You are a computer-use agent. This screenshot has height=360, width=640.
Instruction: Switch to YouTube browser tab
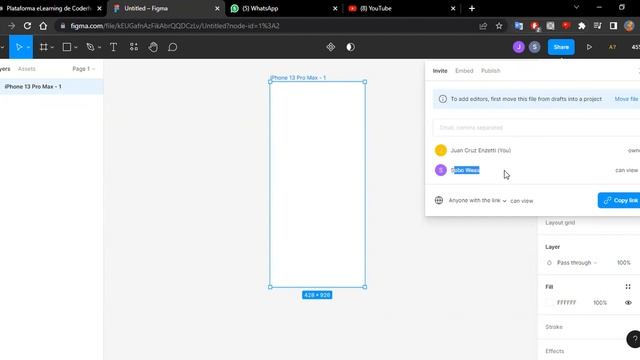pos(401,9)
